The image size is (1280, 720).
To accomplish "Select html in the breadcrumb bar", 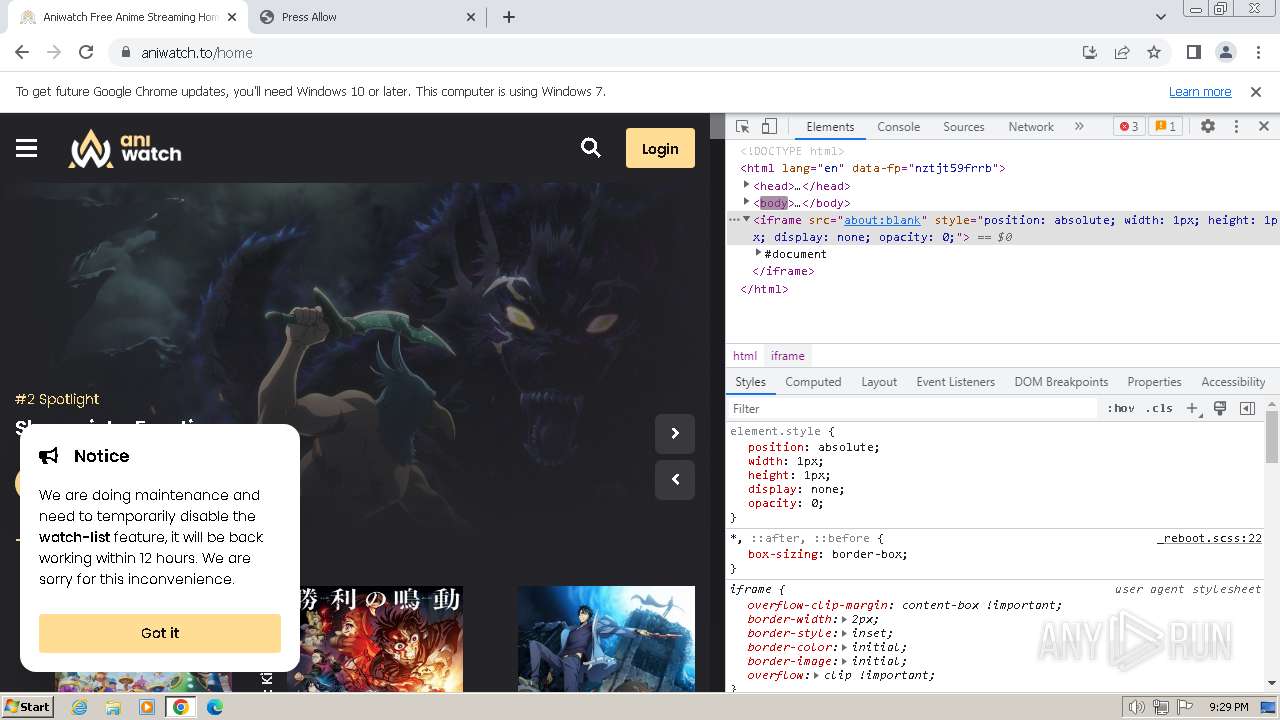I will click(x=745, y=356).
